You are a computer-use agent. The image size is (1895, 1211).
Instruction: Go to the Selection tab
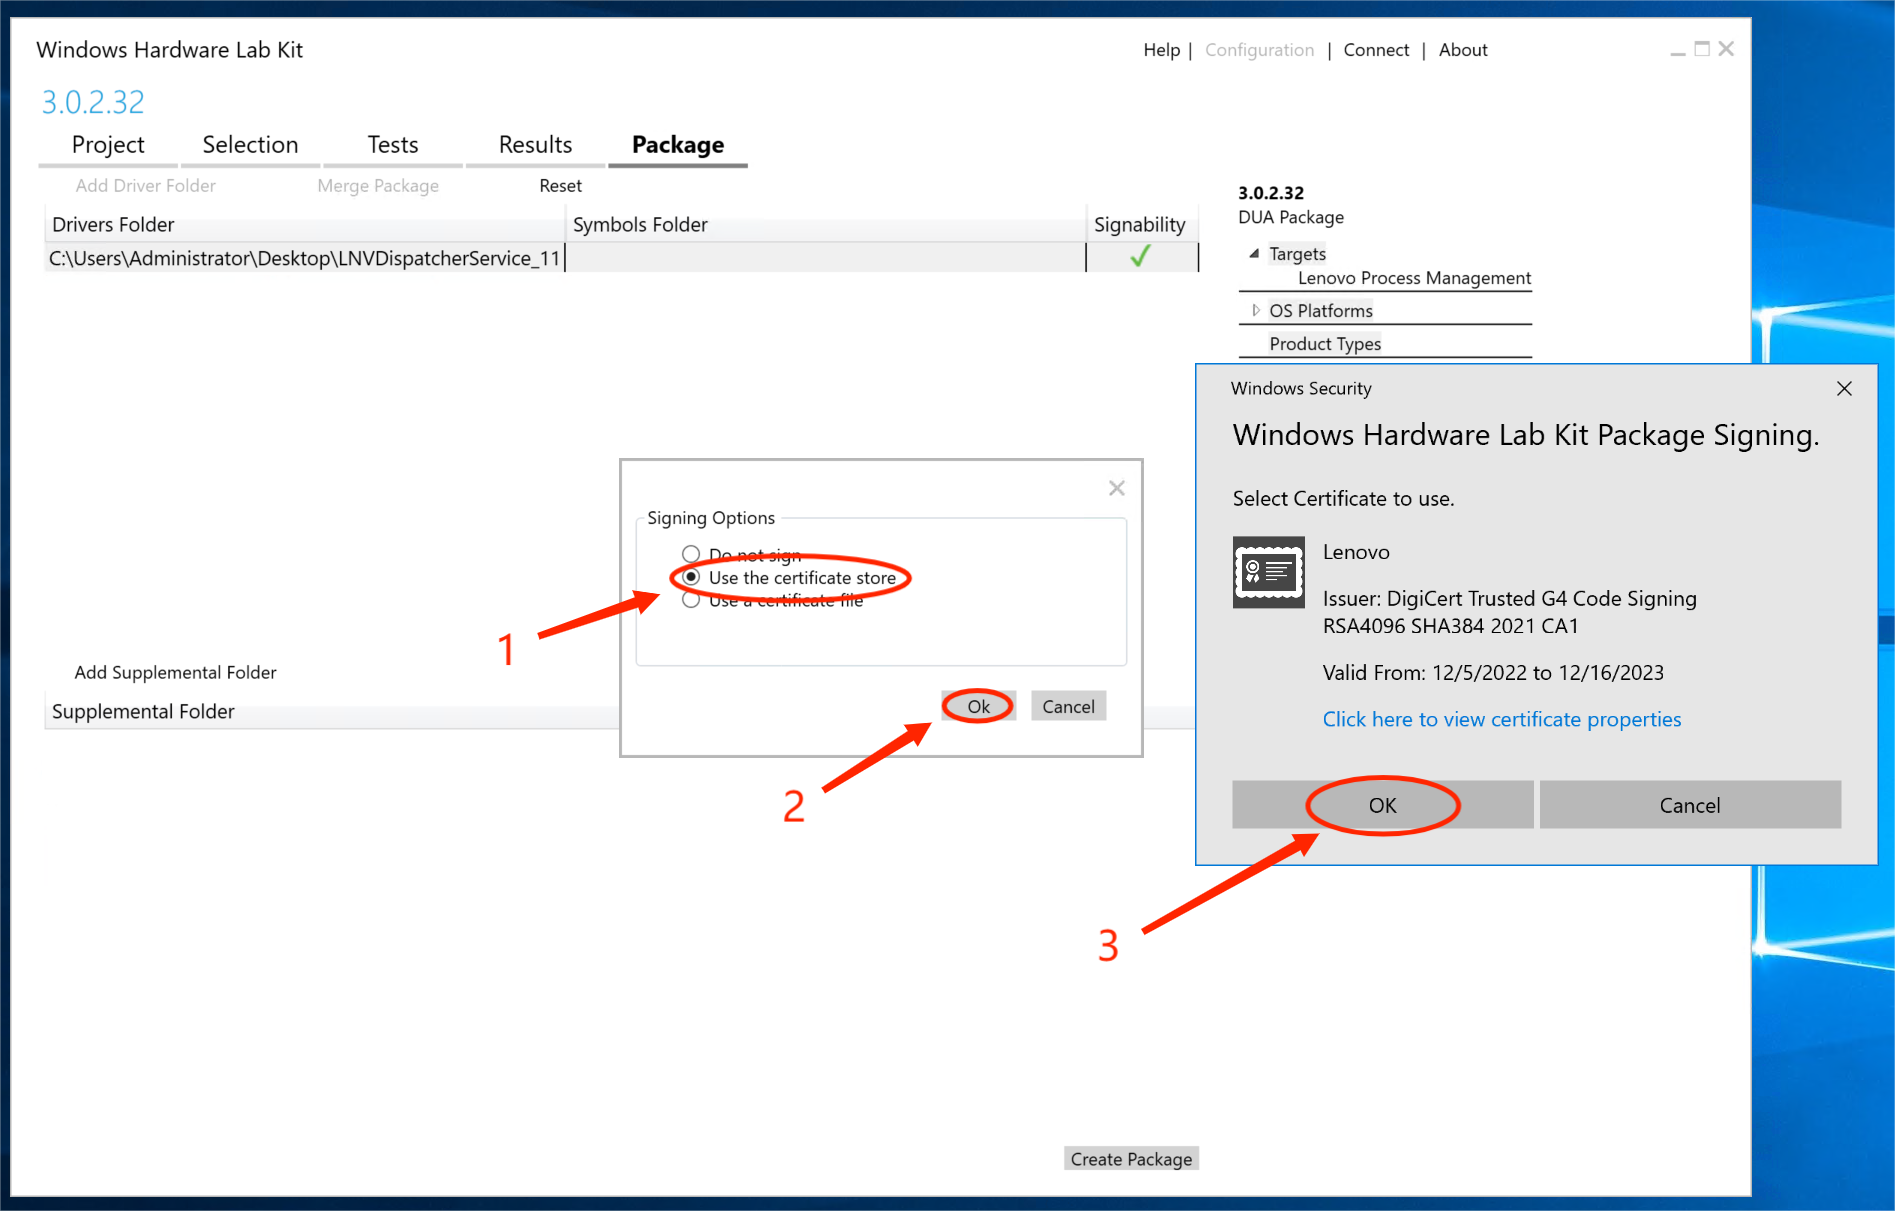pyautogui.click(x=250, y=145)
